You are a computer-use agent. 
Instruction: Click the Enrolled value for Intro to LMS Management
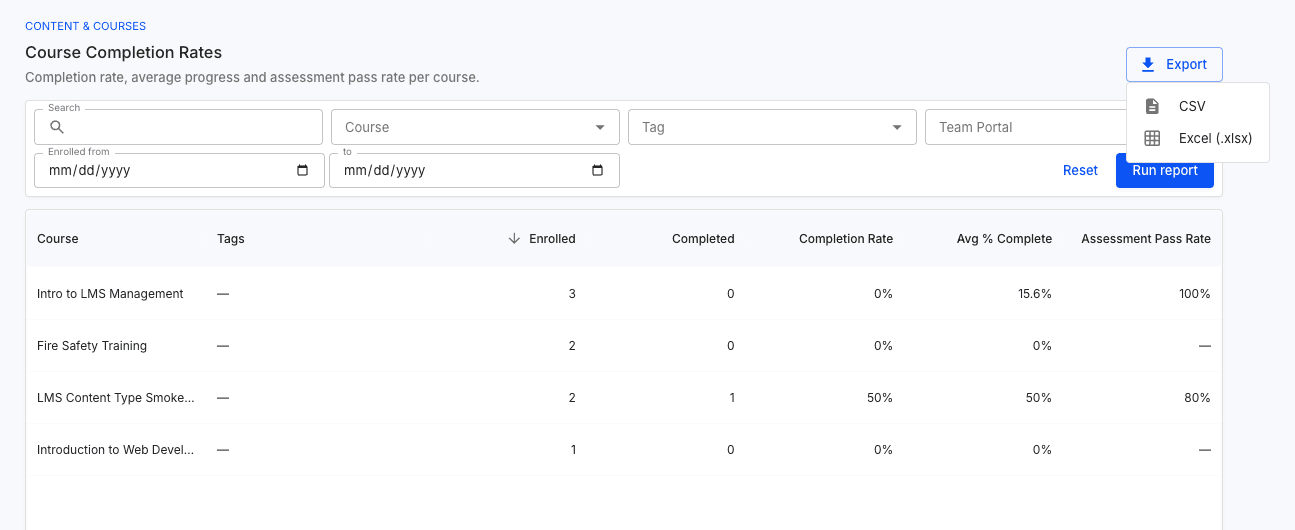(572, 294)
